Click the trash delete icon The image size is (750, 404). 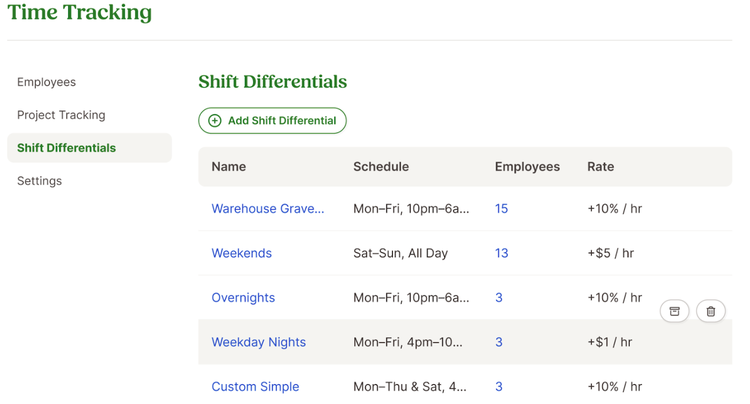pyautogui.click(x=711, y=311)
